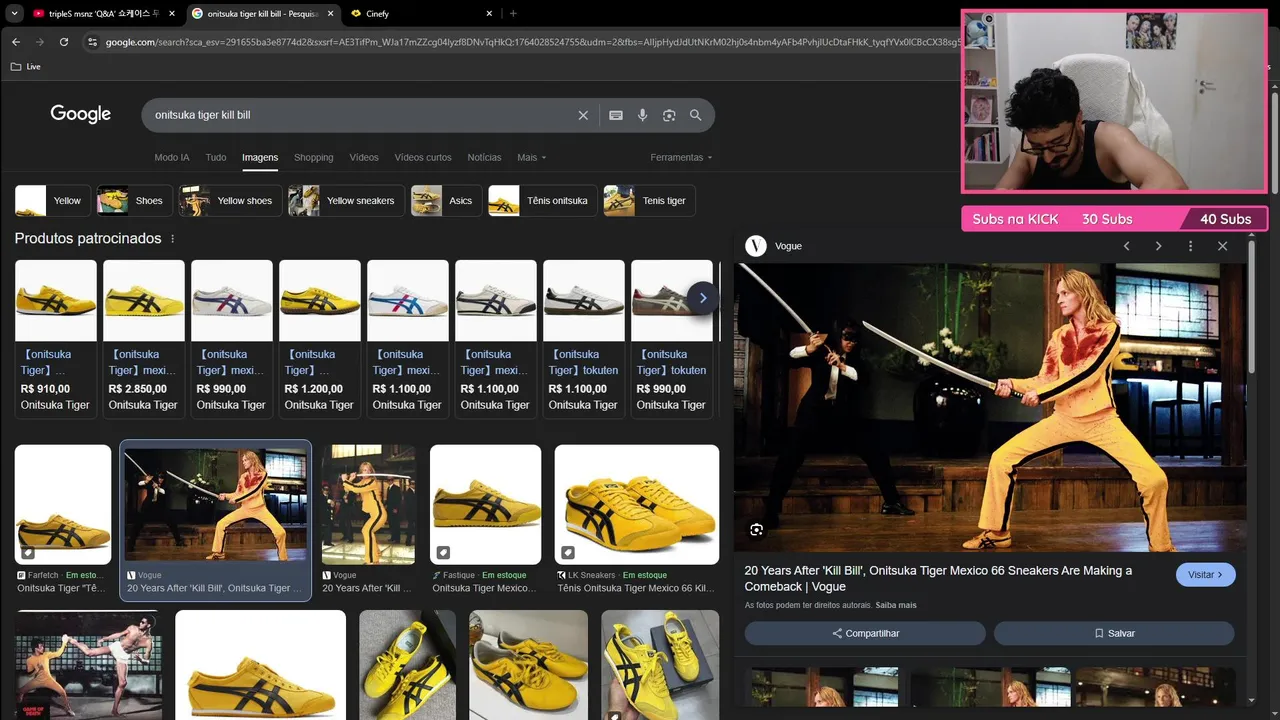Expand the Mais search filter menu
This screenshot has height=720, width=1280.
531,157
